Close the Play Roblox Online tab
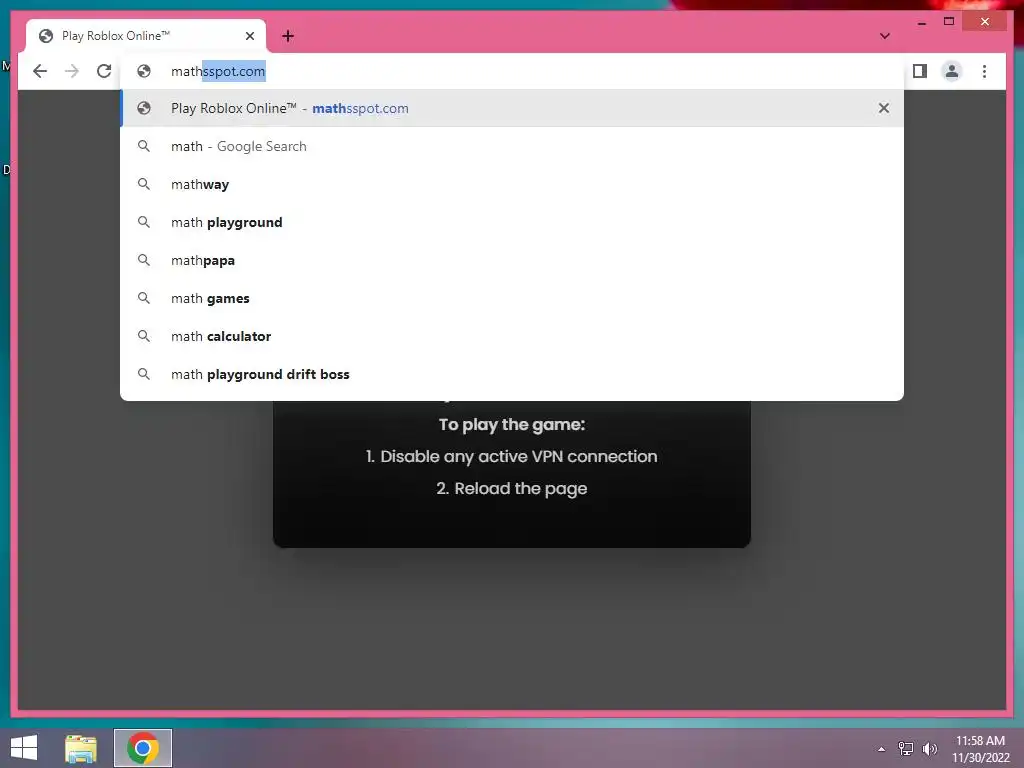1024x768 pixels. [x=249, y=36]
